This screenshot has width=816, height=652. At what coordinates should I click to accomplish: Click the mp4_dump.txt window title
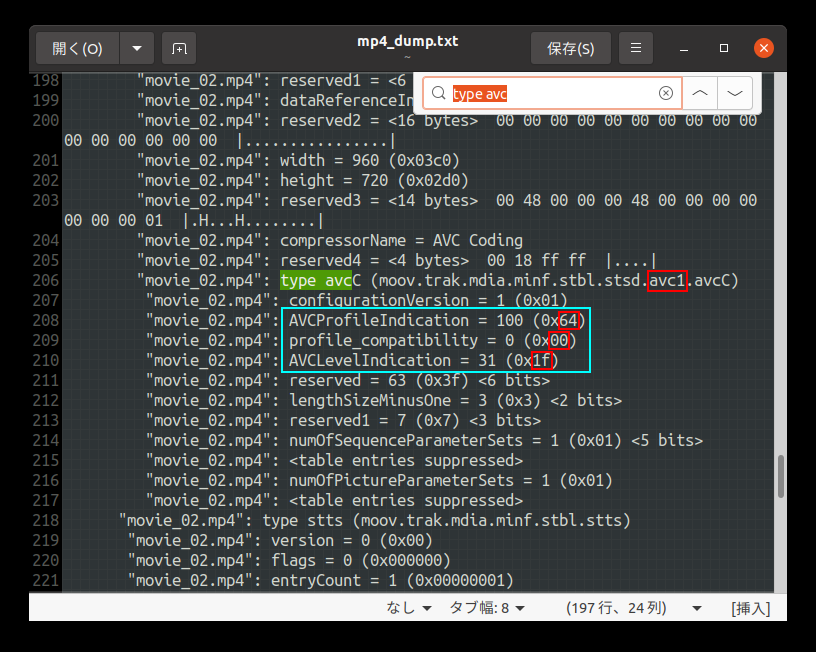pos(407,41)
